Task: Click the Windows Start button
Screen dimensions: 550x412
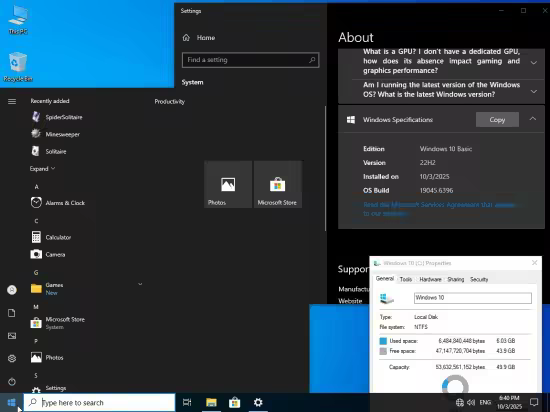Action: pyautogui.click(x=12, y=403)
